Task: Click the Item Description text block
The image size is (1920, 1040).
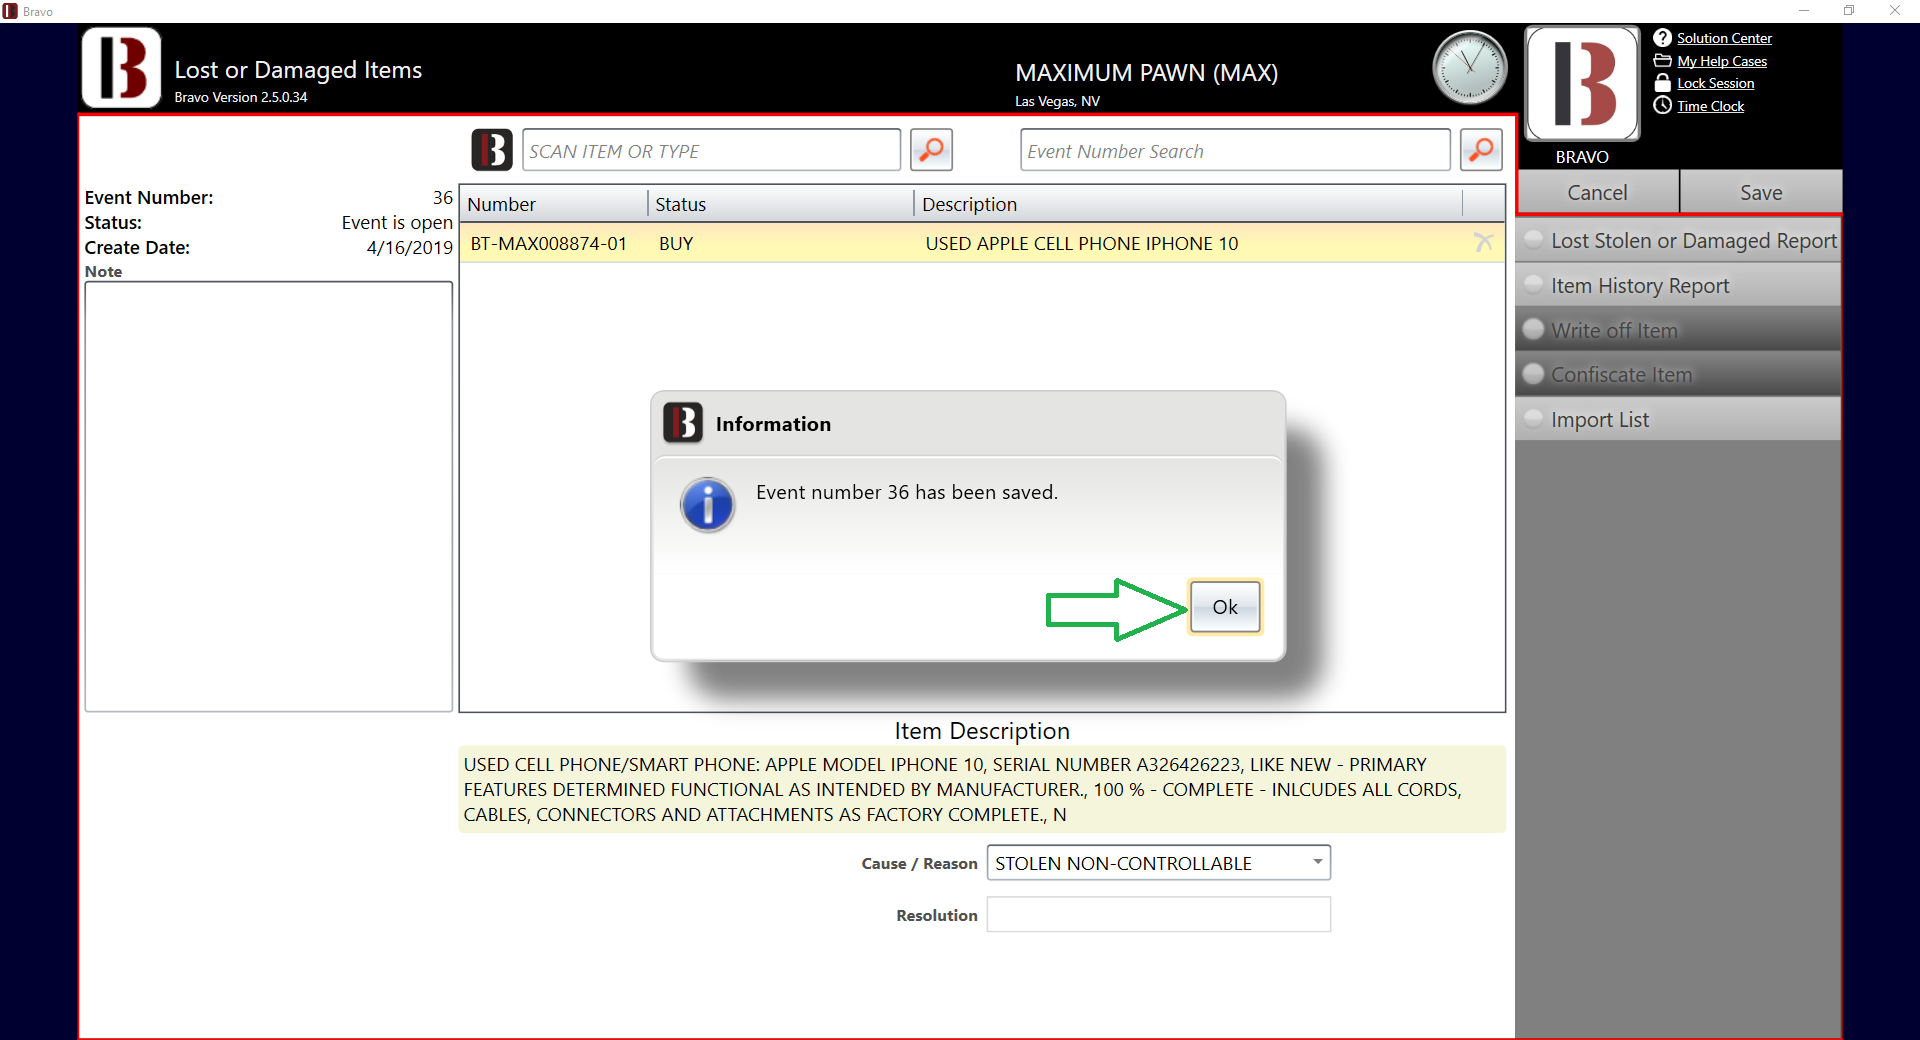Action: pyautogui.click(x=981, y=789)
